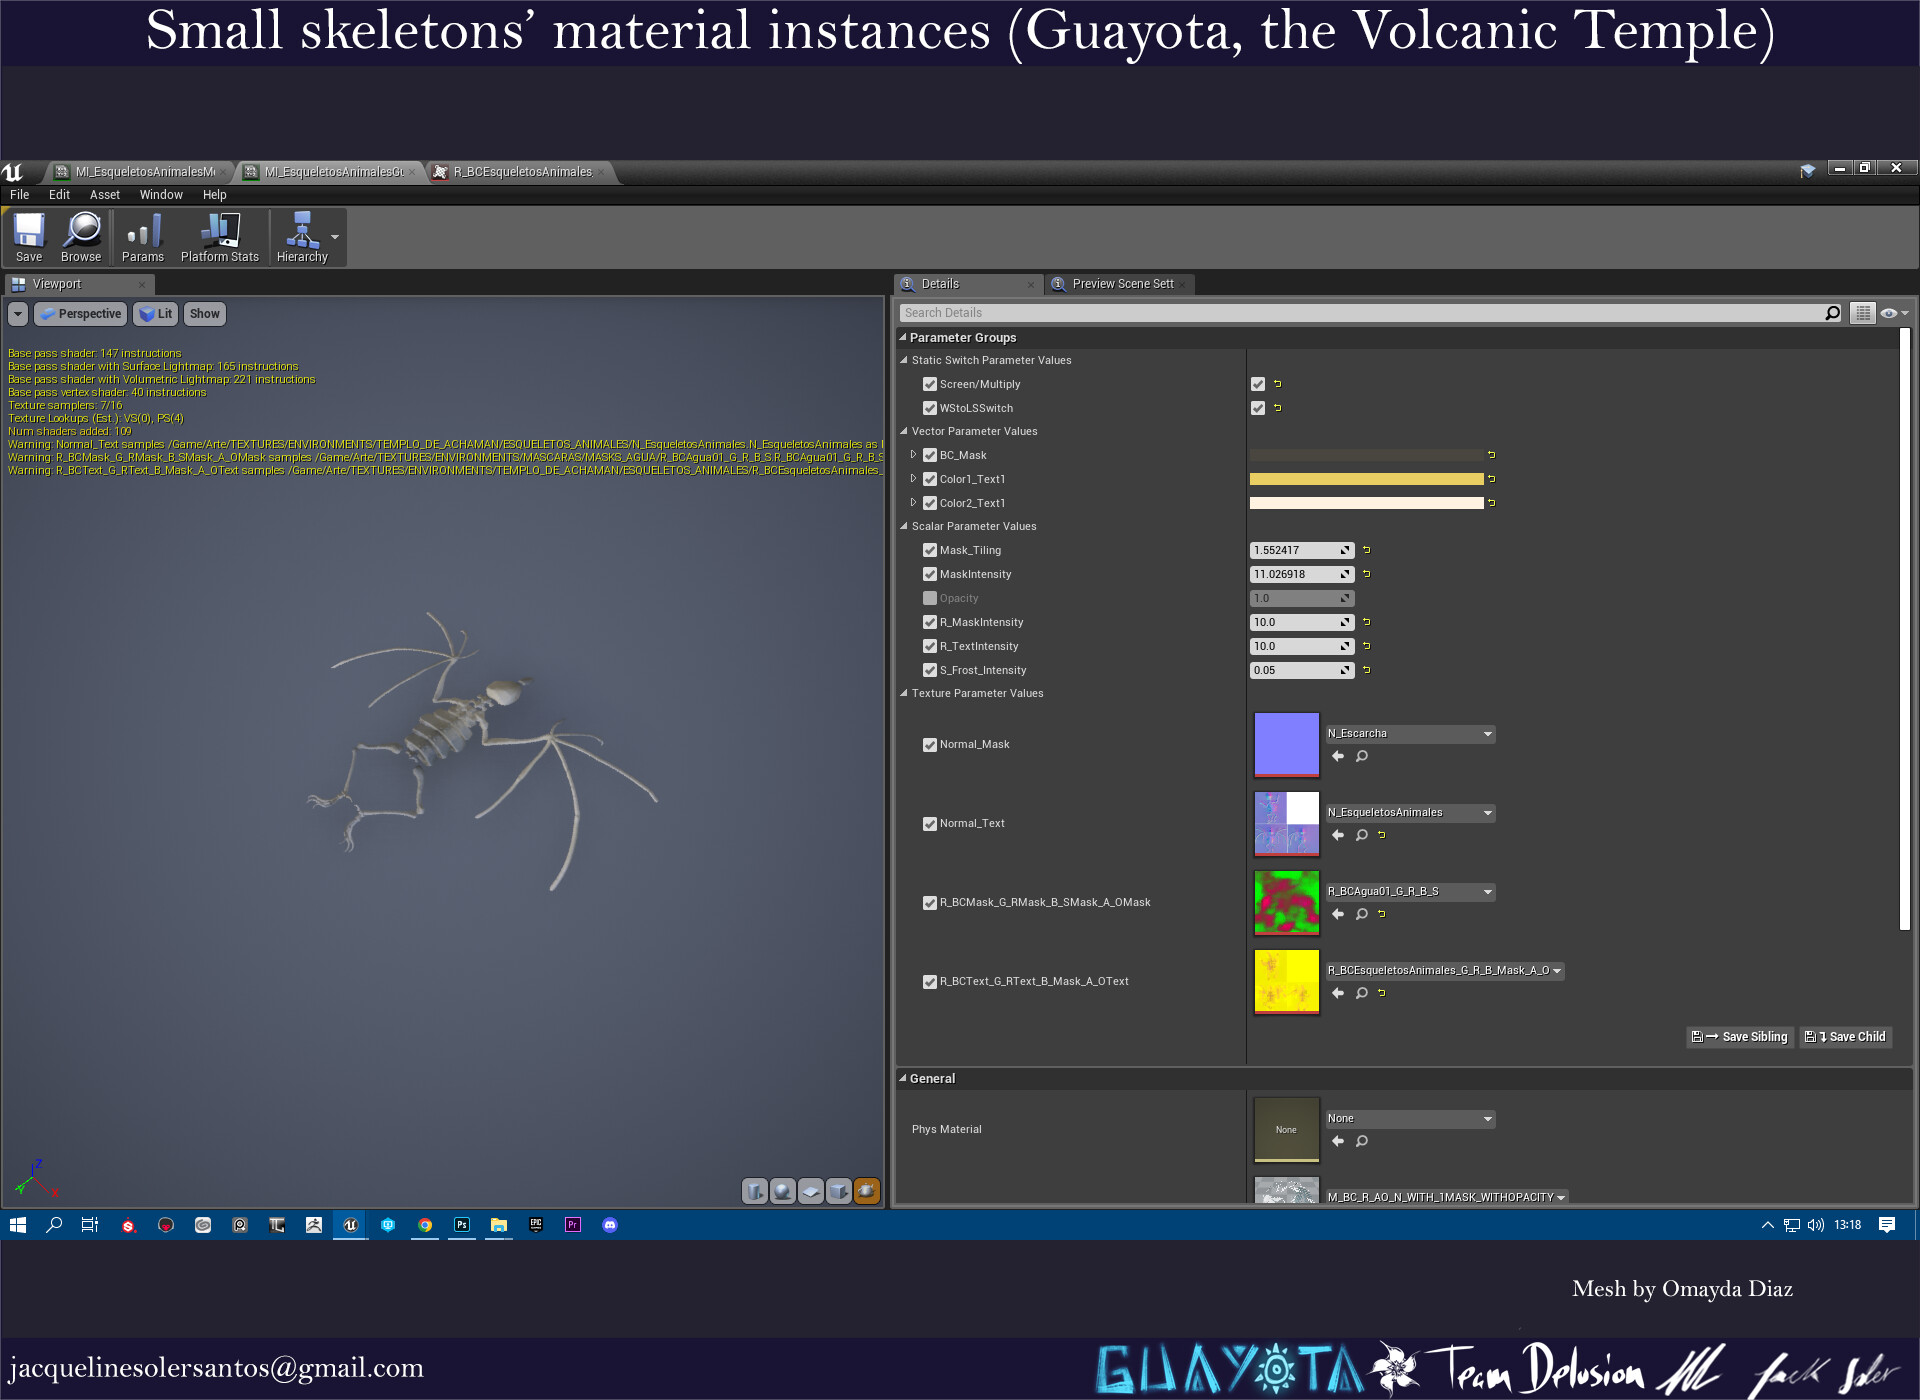The width and height of the screenshot is (1920, 1400).
Task: Open the N_Escarcha texture dropdown
Action: [1410, 734]
